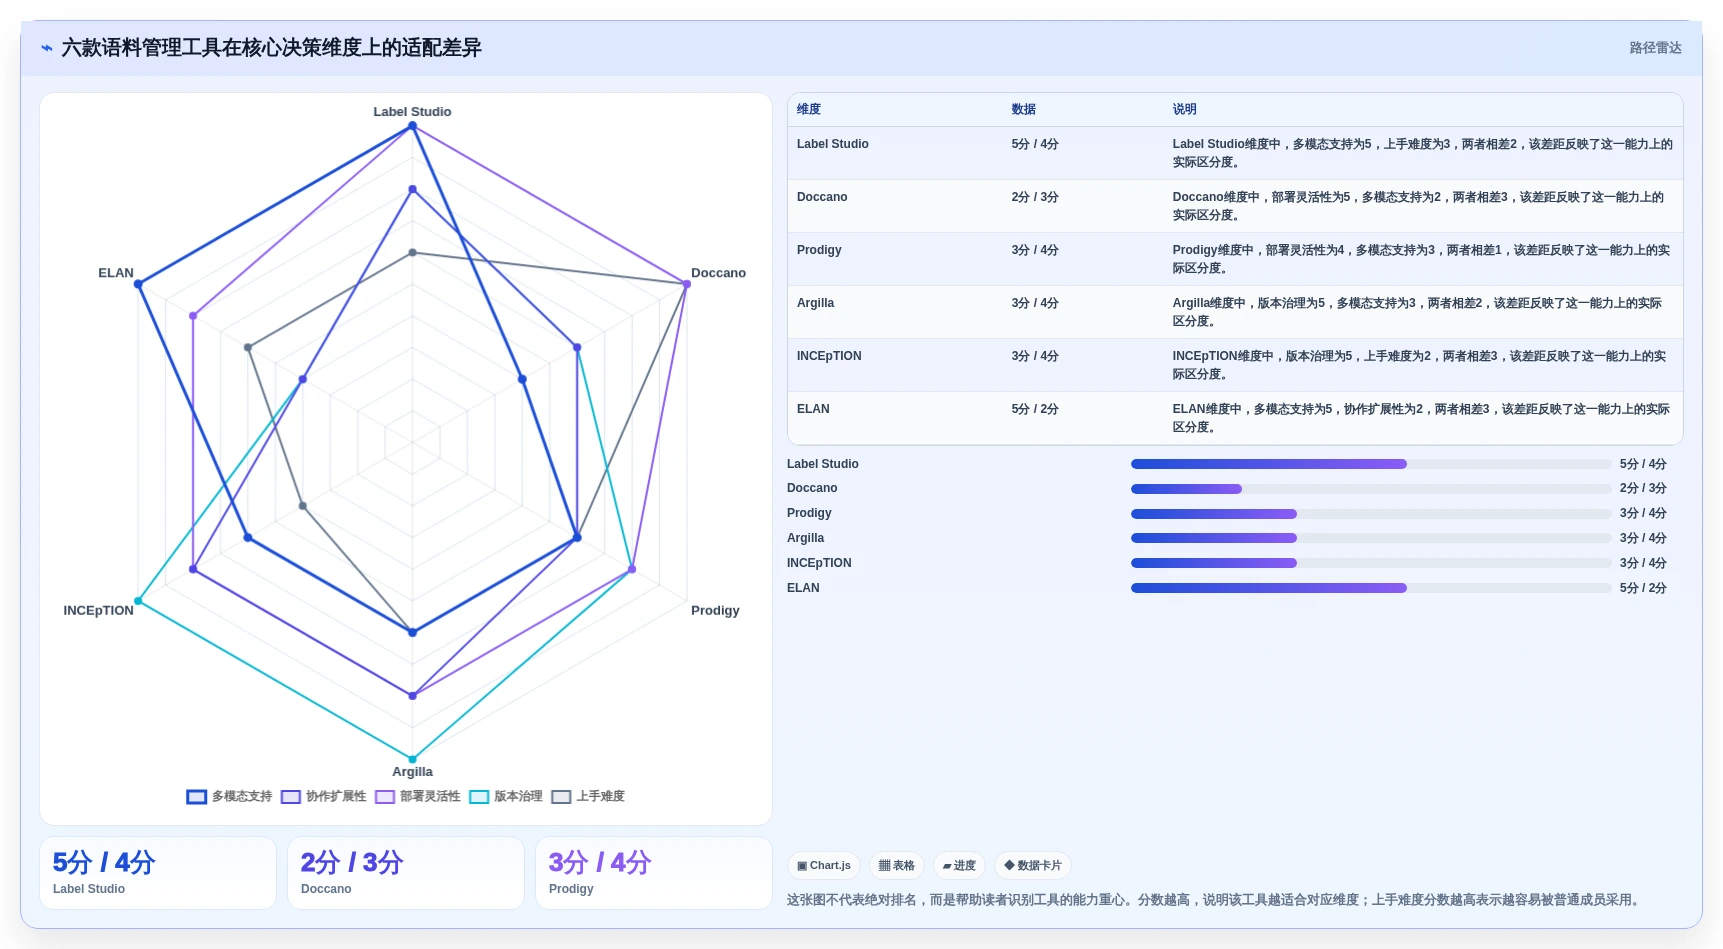
Task: Click the Label Studio progress bar
Action: [1371, 464]
